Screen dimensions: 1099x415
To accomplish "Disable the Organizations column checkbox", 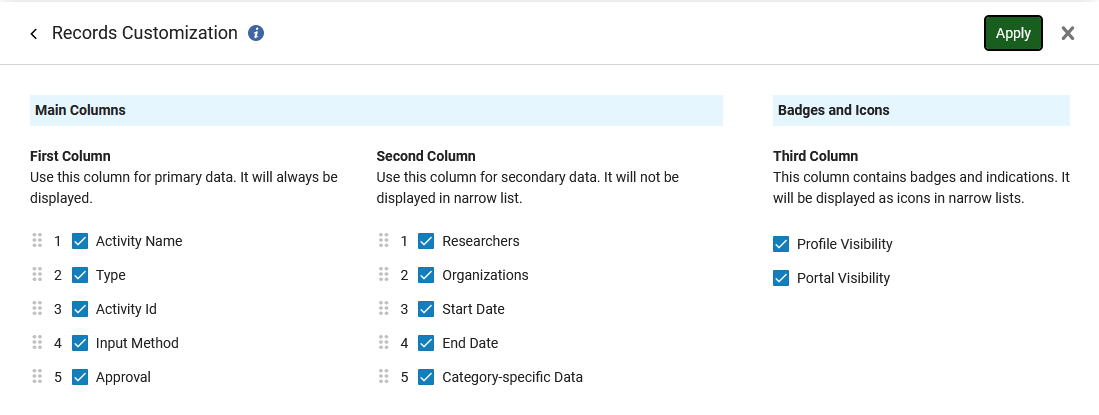I will 426,275.
